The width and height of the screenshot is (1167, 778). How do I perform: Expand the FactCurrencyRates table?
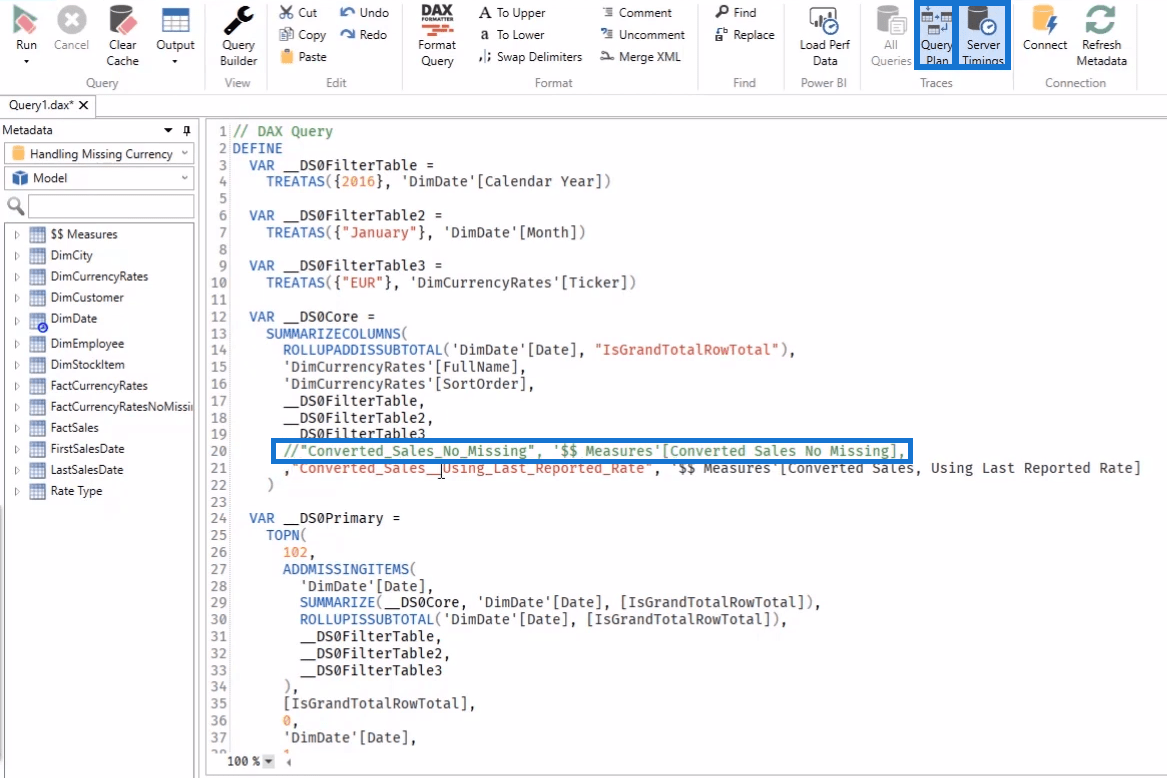[16, 386]
